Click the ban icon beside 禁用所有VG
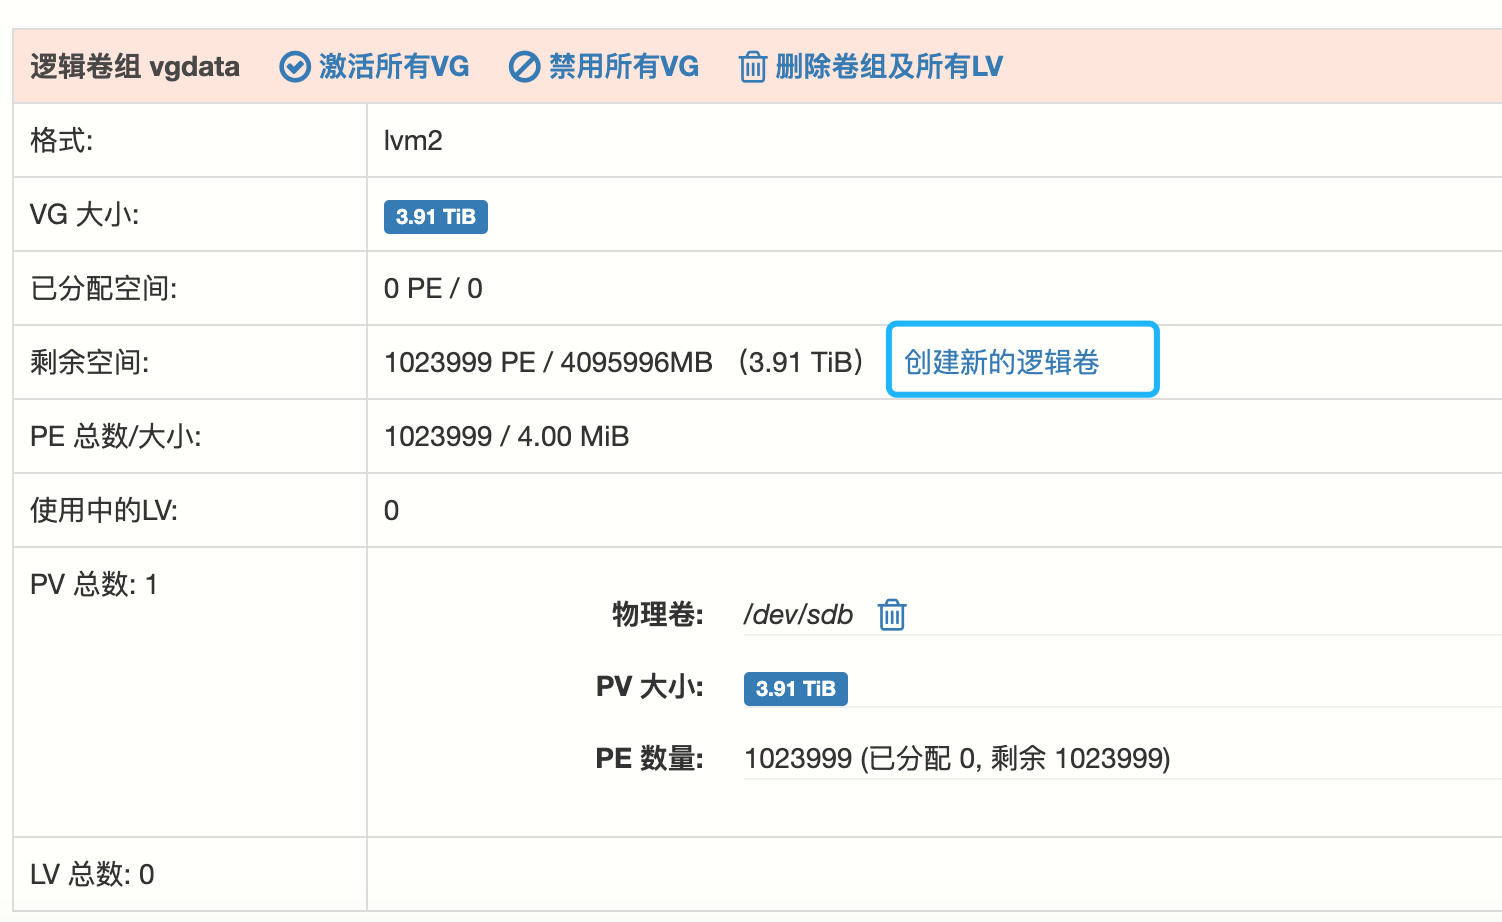 click(x=524, y=67)
